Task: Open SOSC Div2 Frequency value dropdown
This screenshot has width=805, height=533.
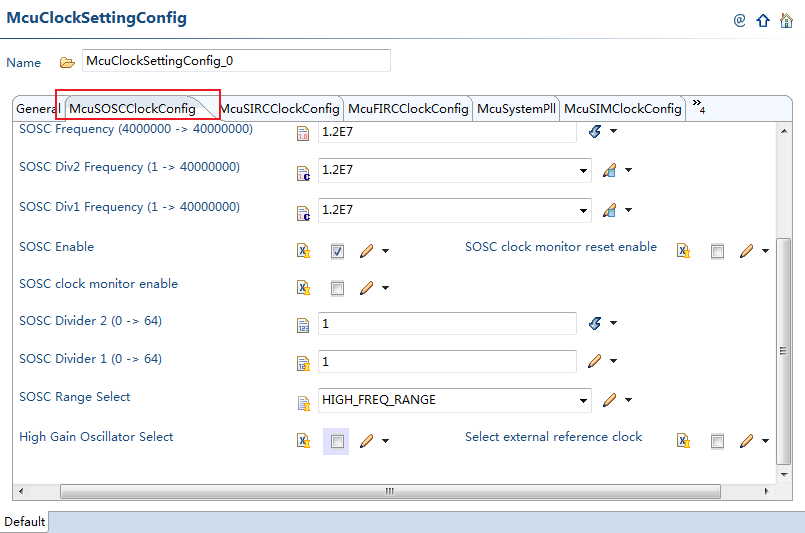Action: (x=583, y=170)
